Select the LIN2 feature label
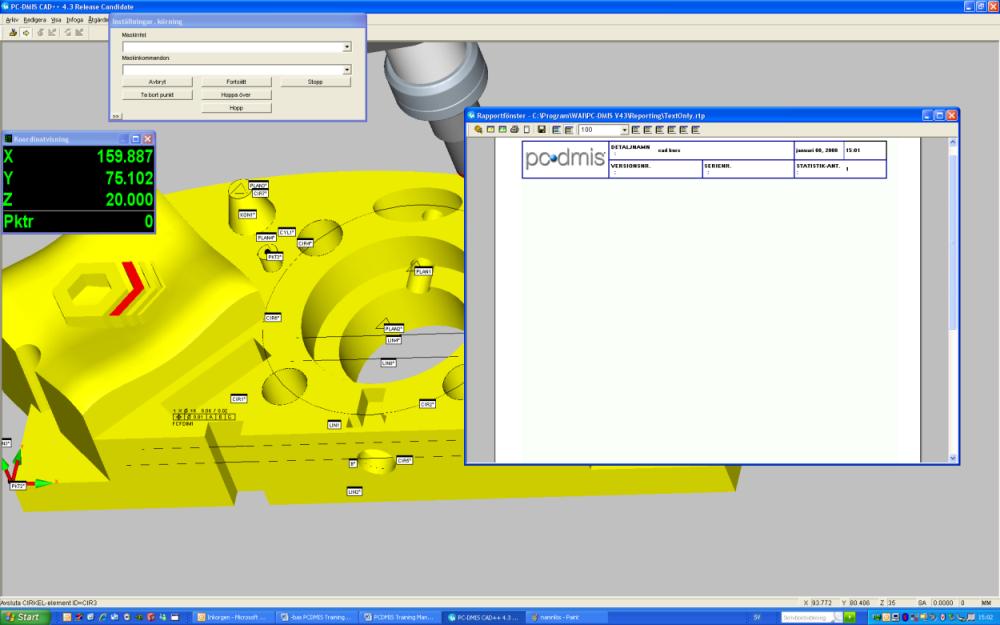The height and width of the screenshot is (625, 1000). coord(355,492)
